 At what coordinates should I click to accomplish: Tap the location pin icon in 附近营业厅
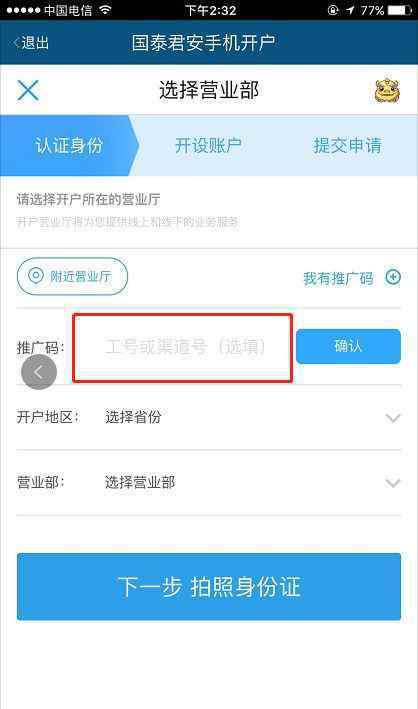click(x=36, y=275)
